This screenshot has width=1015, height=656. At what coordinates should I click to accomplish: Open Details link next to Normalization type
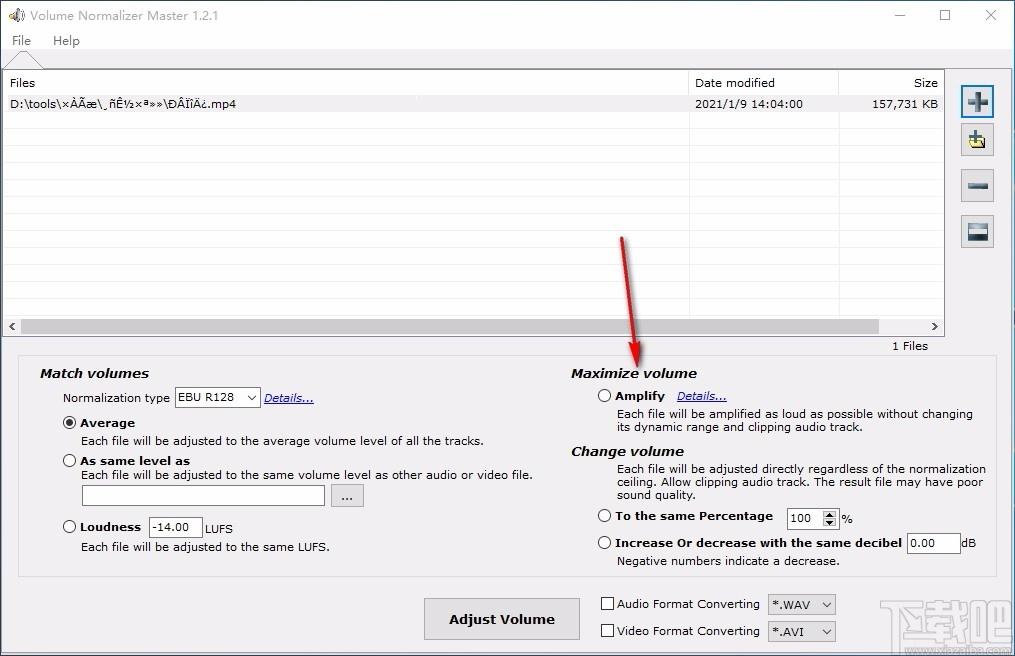[x=289, y=398]
